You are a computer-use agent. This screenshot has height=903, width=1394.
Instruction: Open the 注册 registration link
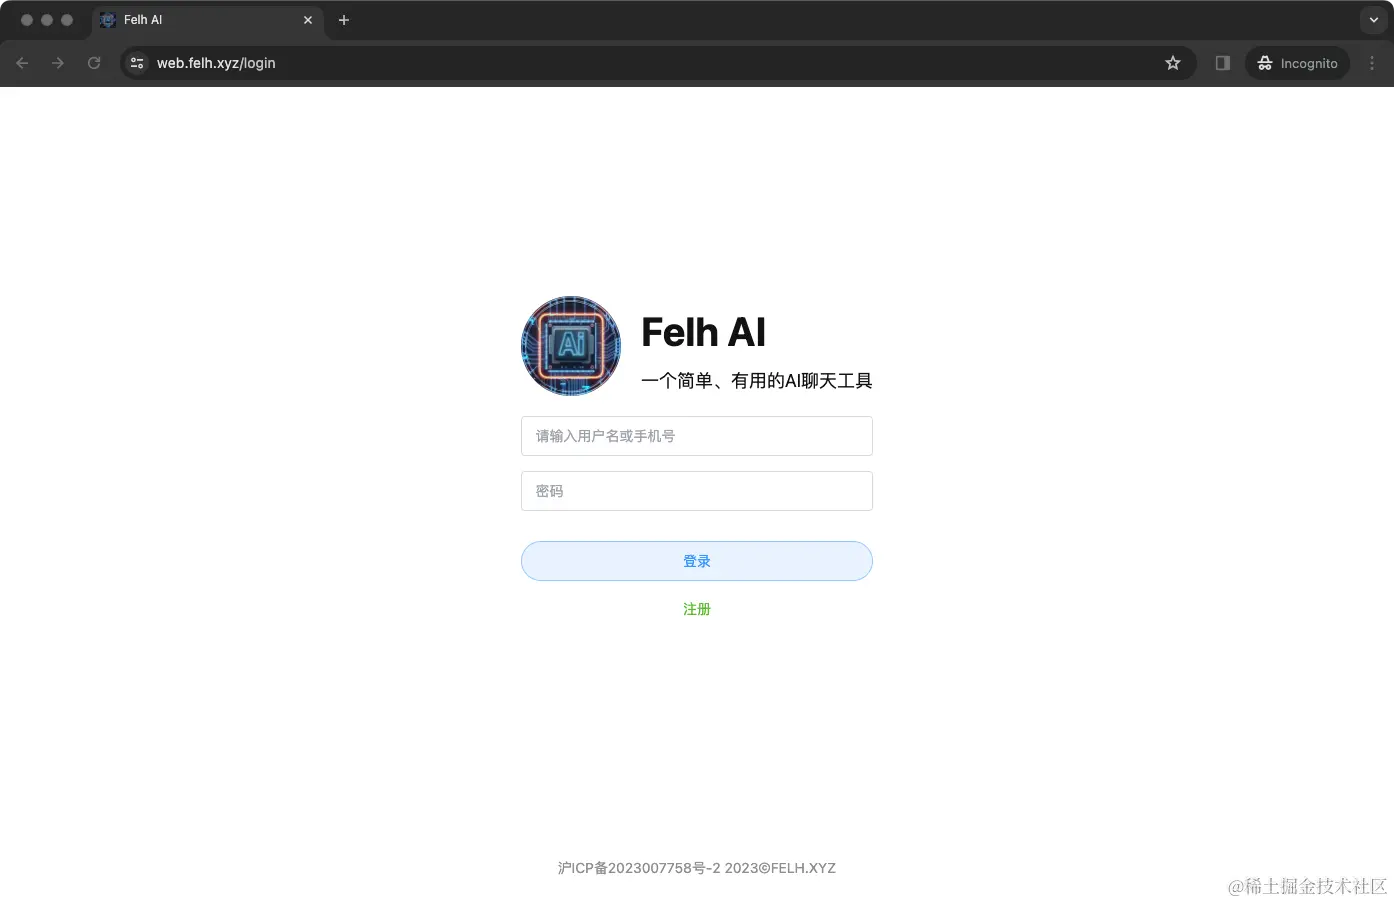696,608
